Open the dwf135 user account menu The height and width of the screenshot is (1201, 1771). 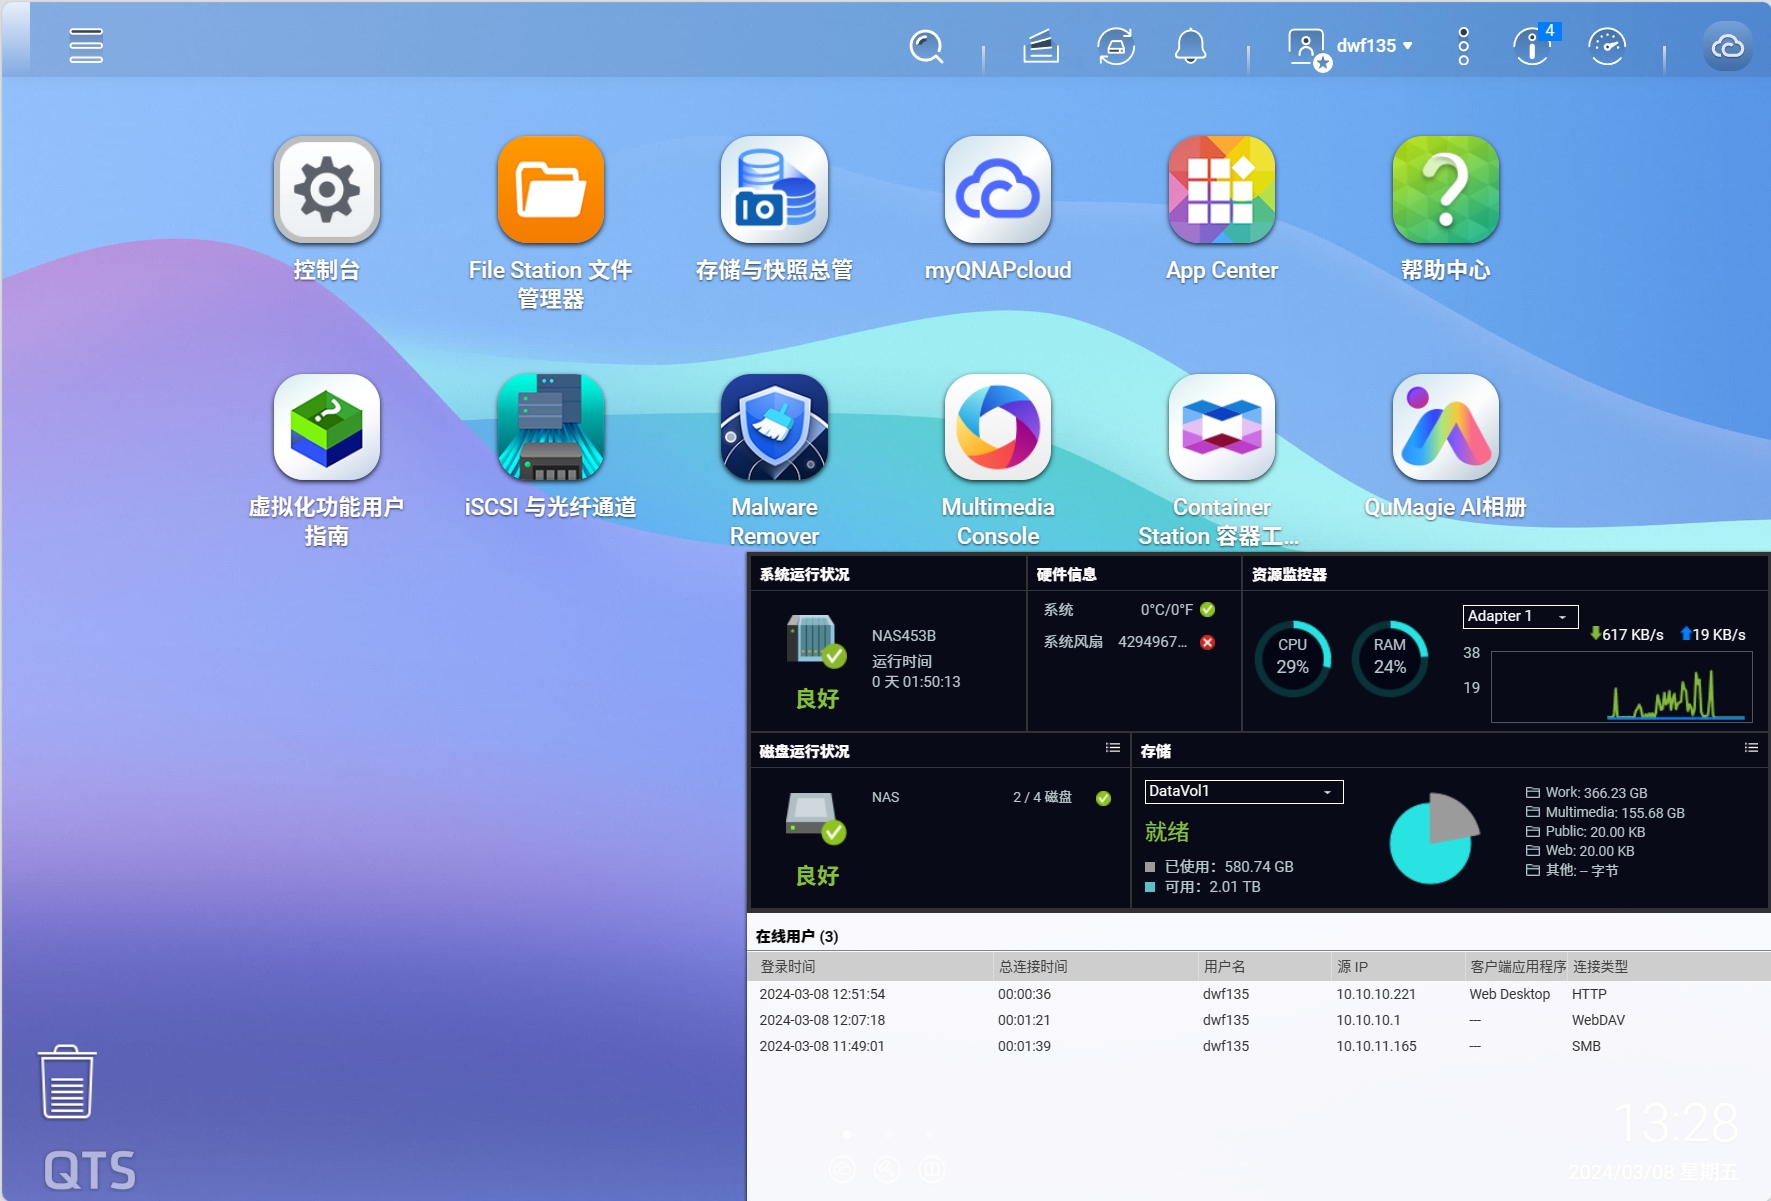coord(1351,47)
